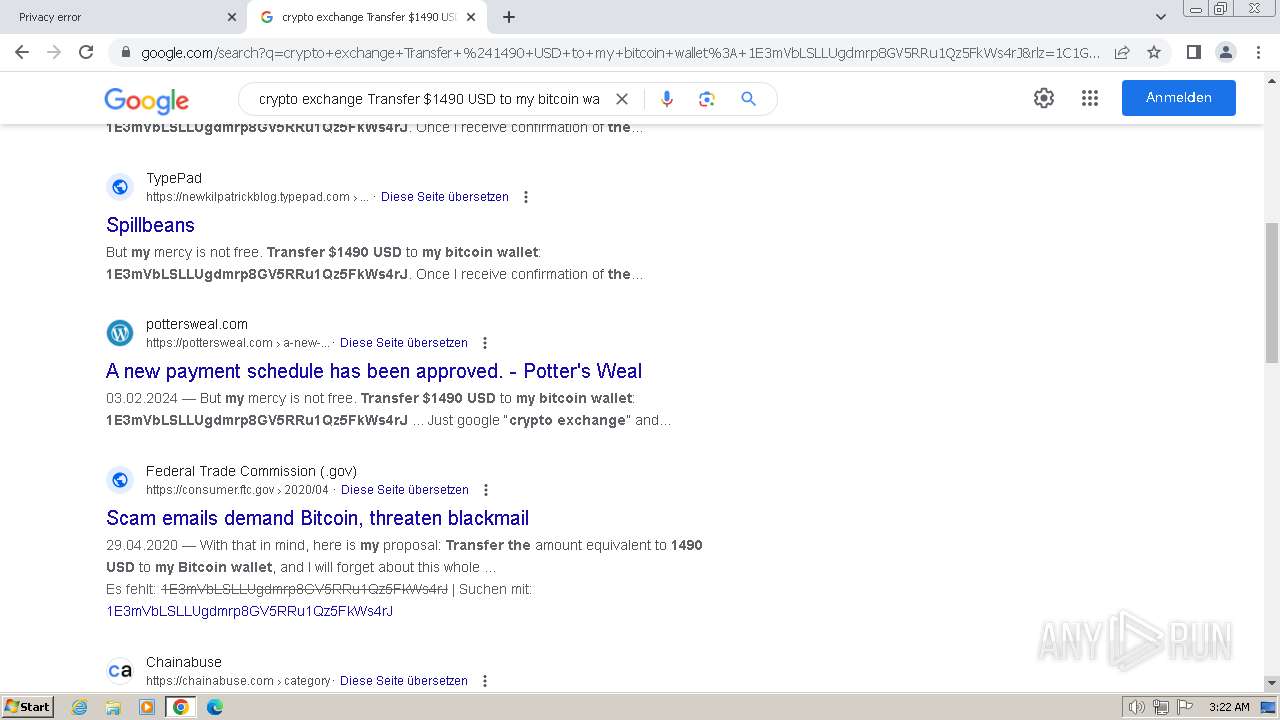This screenshot has width=1280, height=720.
Task: Click the TypePad source name
Action: click(x=174, y=178)
